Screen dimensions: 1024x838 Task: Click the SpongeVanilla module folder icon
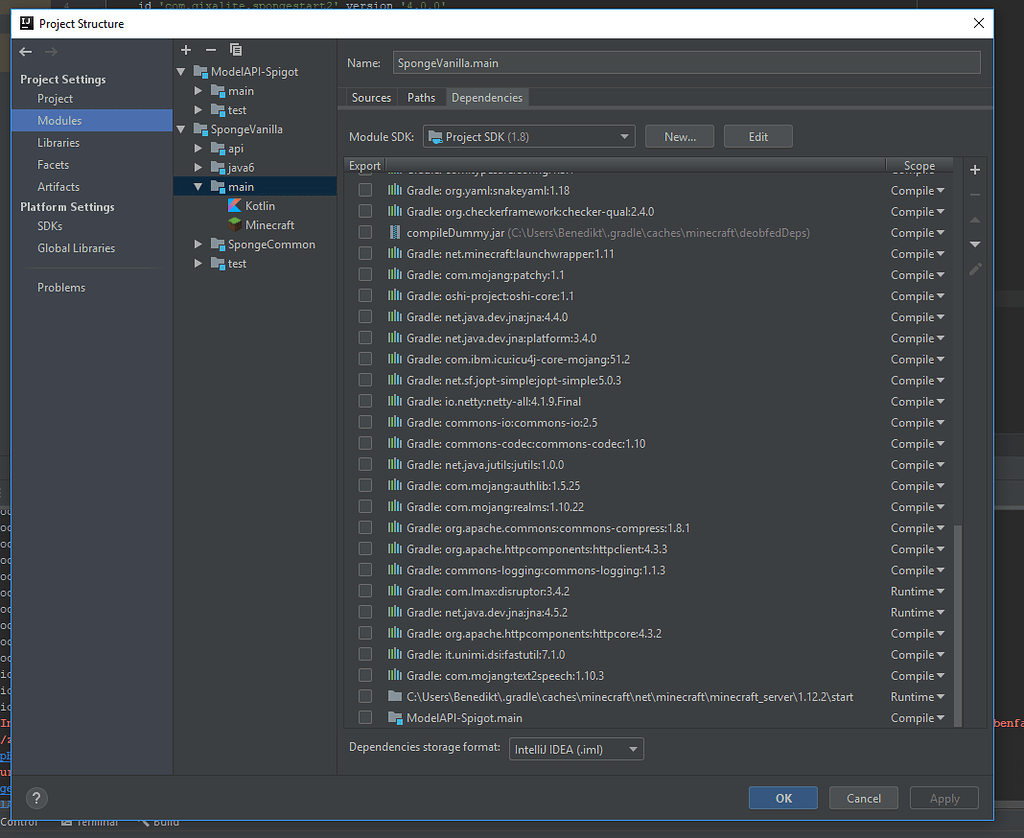200,129
